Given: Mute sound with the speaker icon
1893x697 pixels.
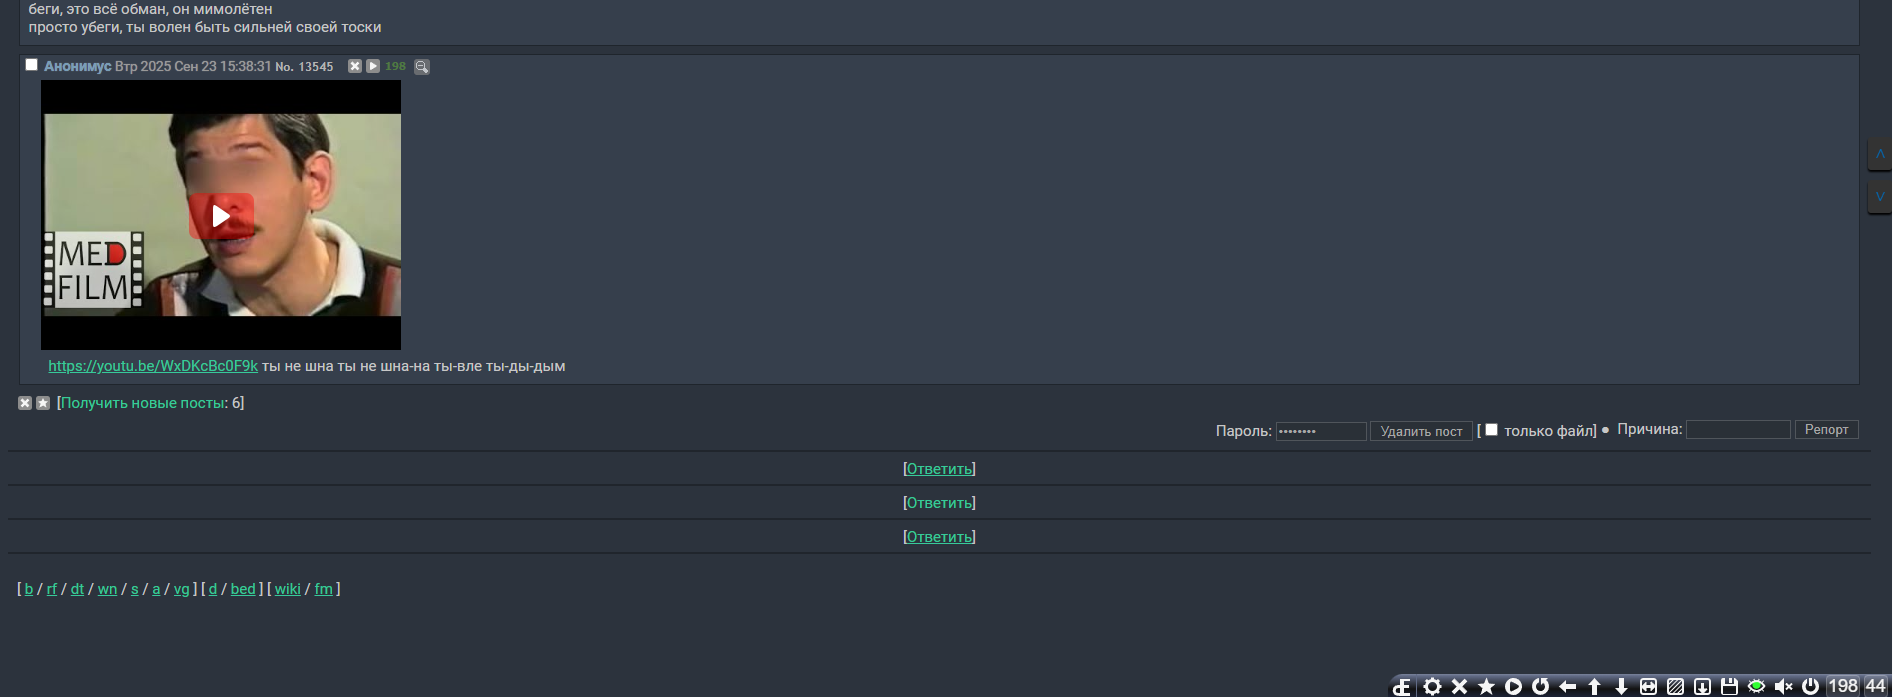Looking at the screenshot, I should (x=1783, y=686).
